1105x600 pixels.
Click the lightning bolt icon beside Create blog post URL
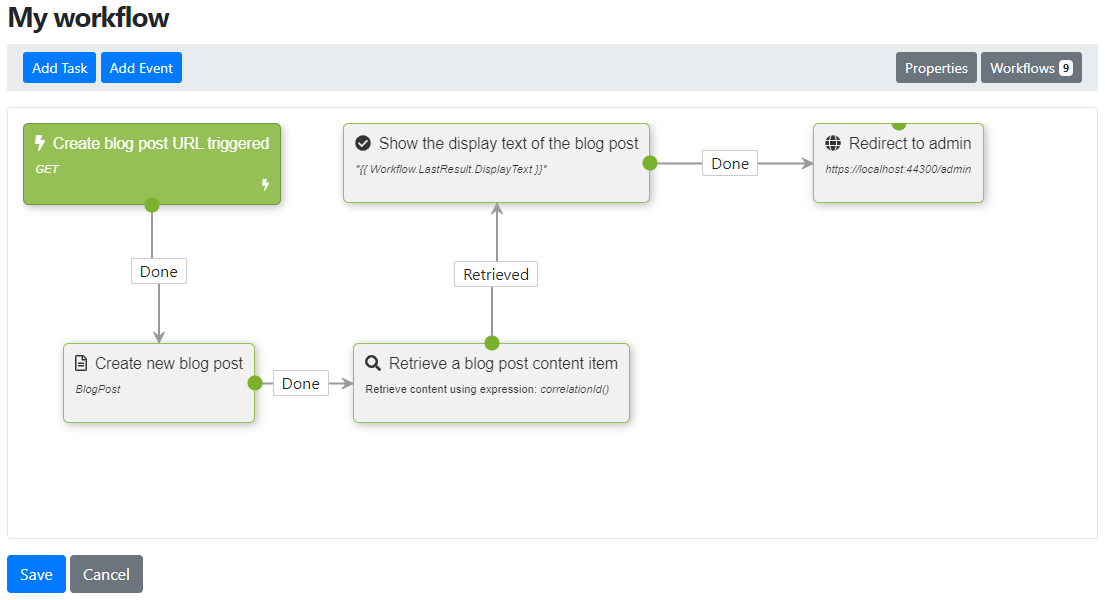coord(40,143)
